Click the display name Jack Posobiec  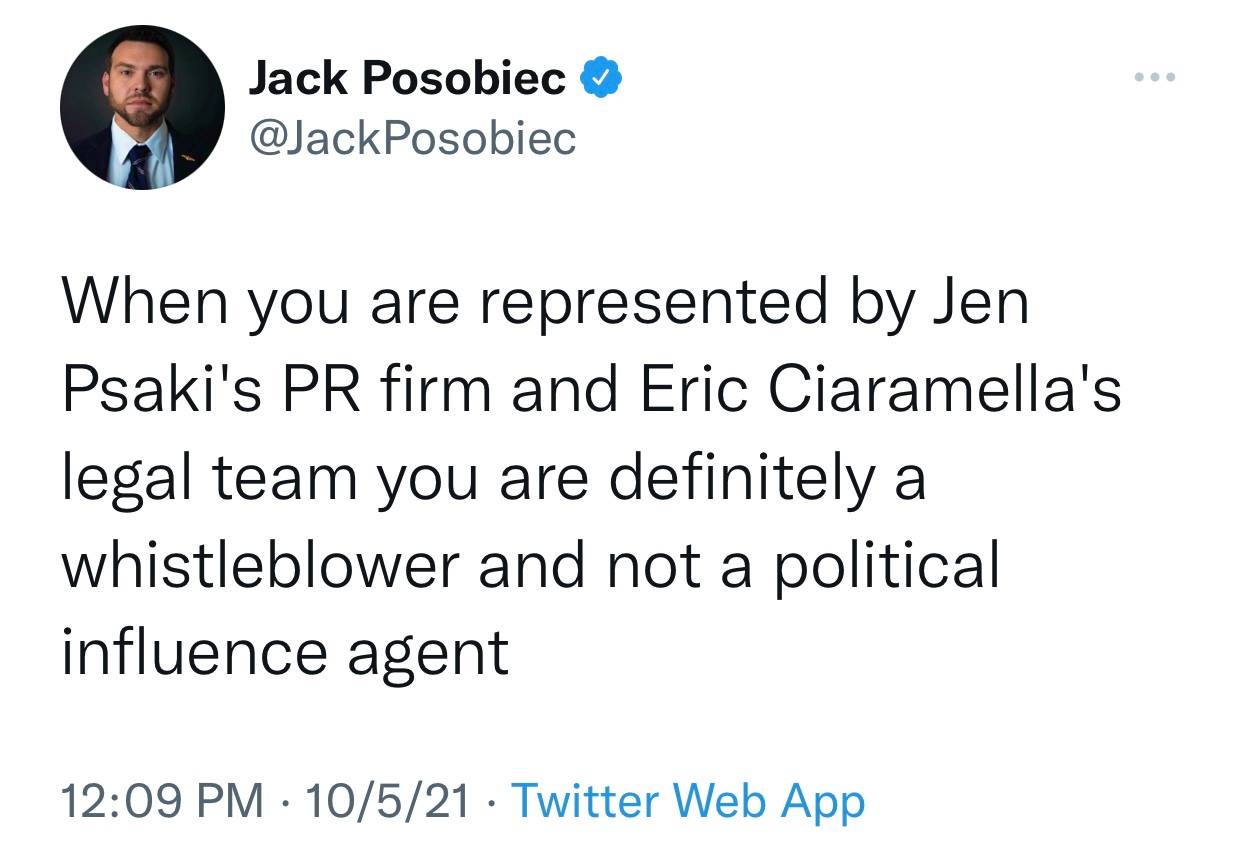tap(406, 78)
